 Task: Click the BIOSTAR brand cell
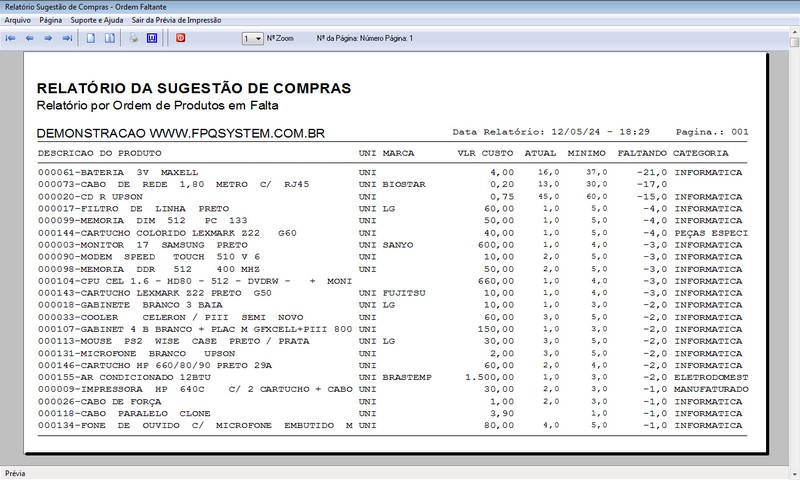pyautogui.click(x=404, y=185)
